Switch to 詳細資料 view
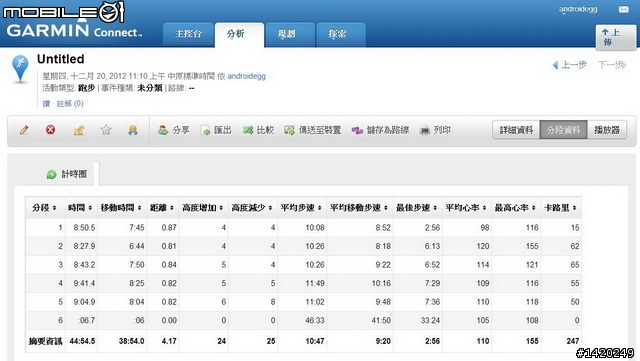The width and height of the screenshot is (640, 361). [516, 130]
